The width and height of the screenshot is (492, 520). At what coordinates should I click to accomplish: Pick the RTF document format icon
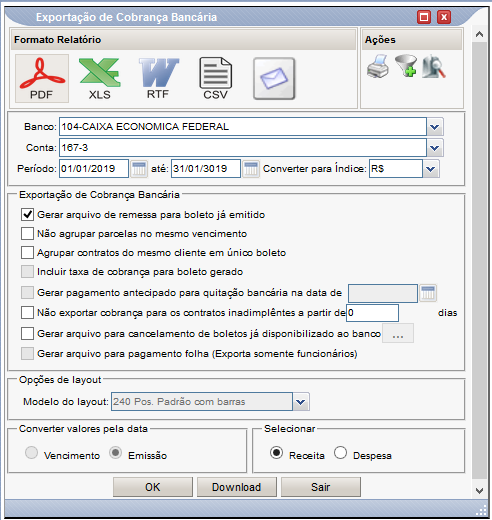point(158,78)
